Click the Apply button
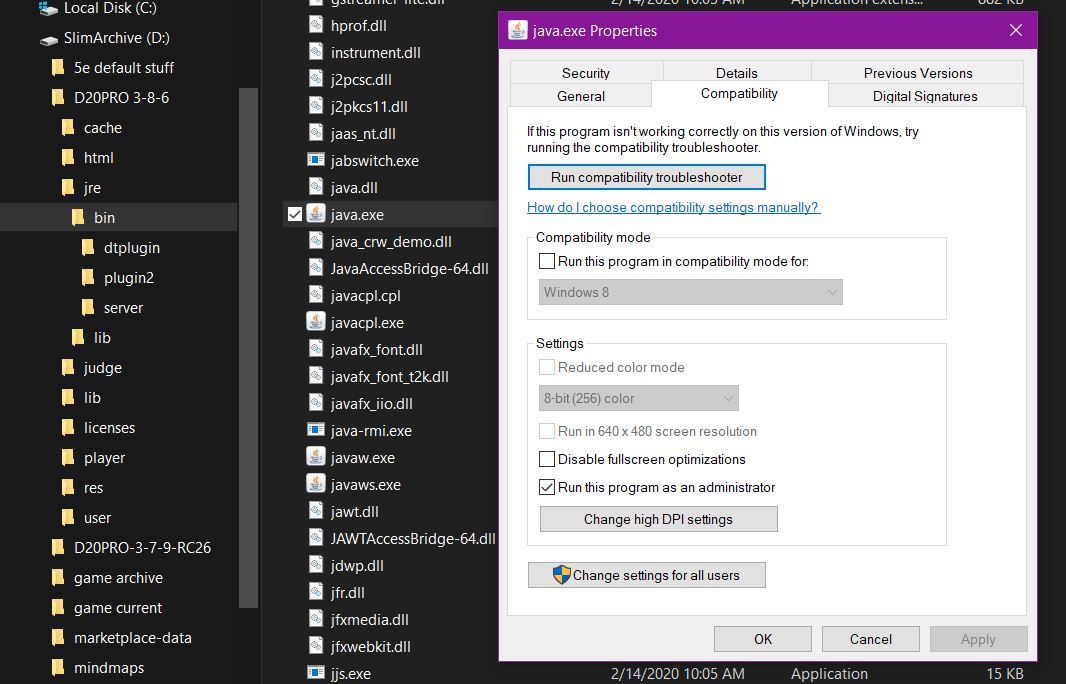The width and height of the screenshot is (1066, 684). (978, 639)
